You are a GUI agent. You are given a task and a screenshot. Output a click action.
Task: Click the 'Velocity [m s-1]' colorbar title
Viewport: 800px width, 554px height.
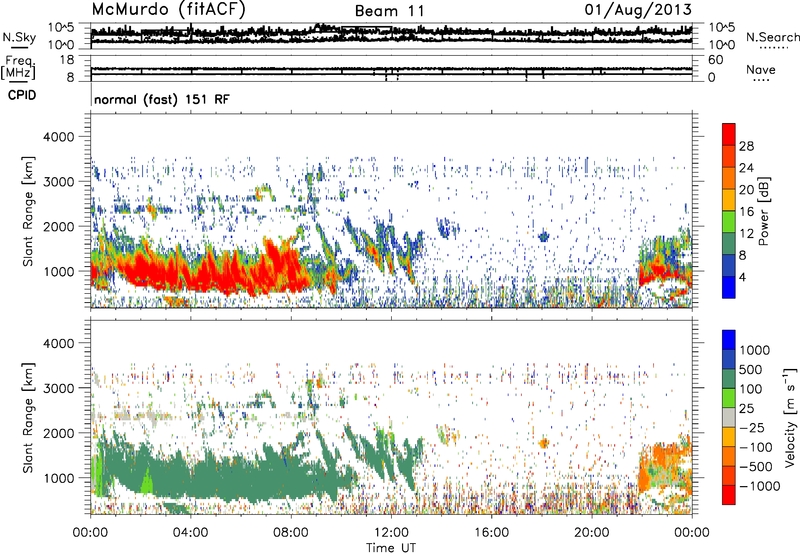click(790, 418)
